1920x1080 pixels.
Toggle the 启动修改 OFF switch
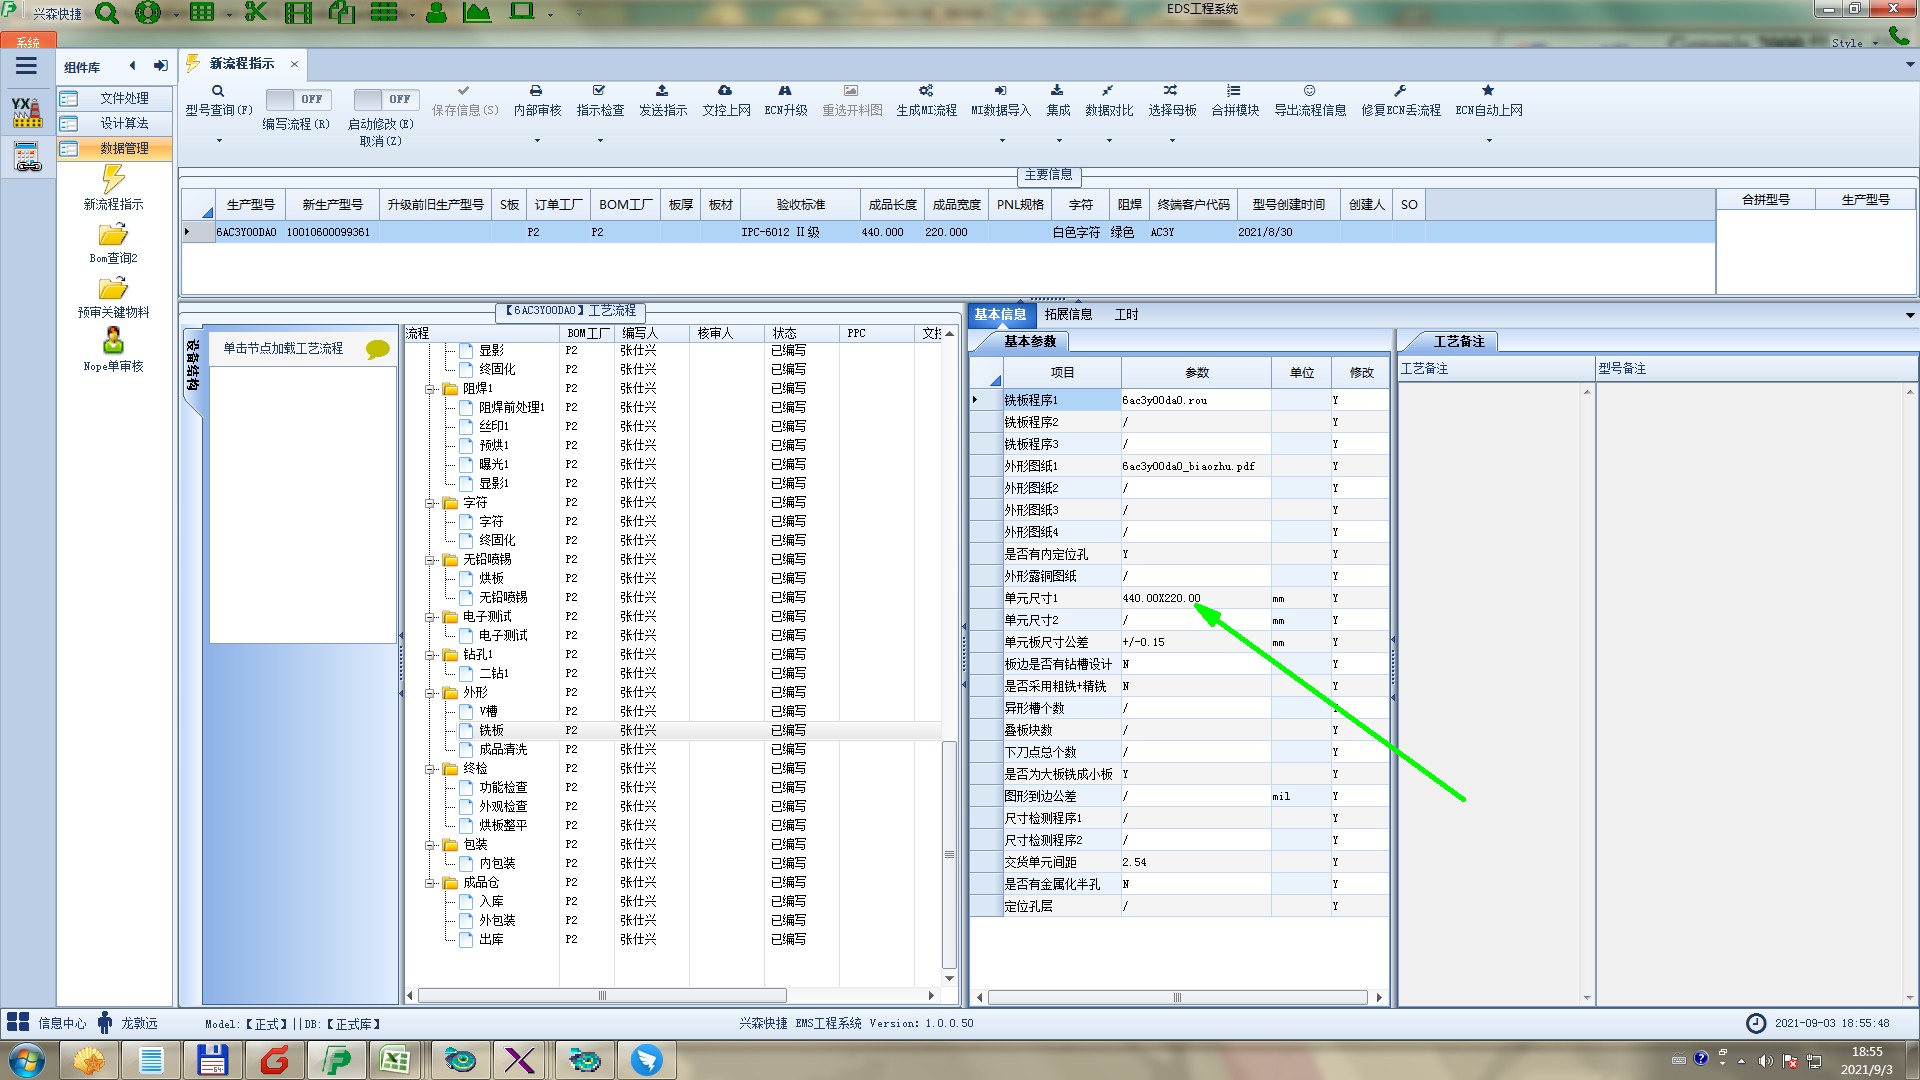384,99
